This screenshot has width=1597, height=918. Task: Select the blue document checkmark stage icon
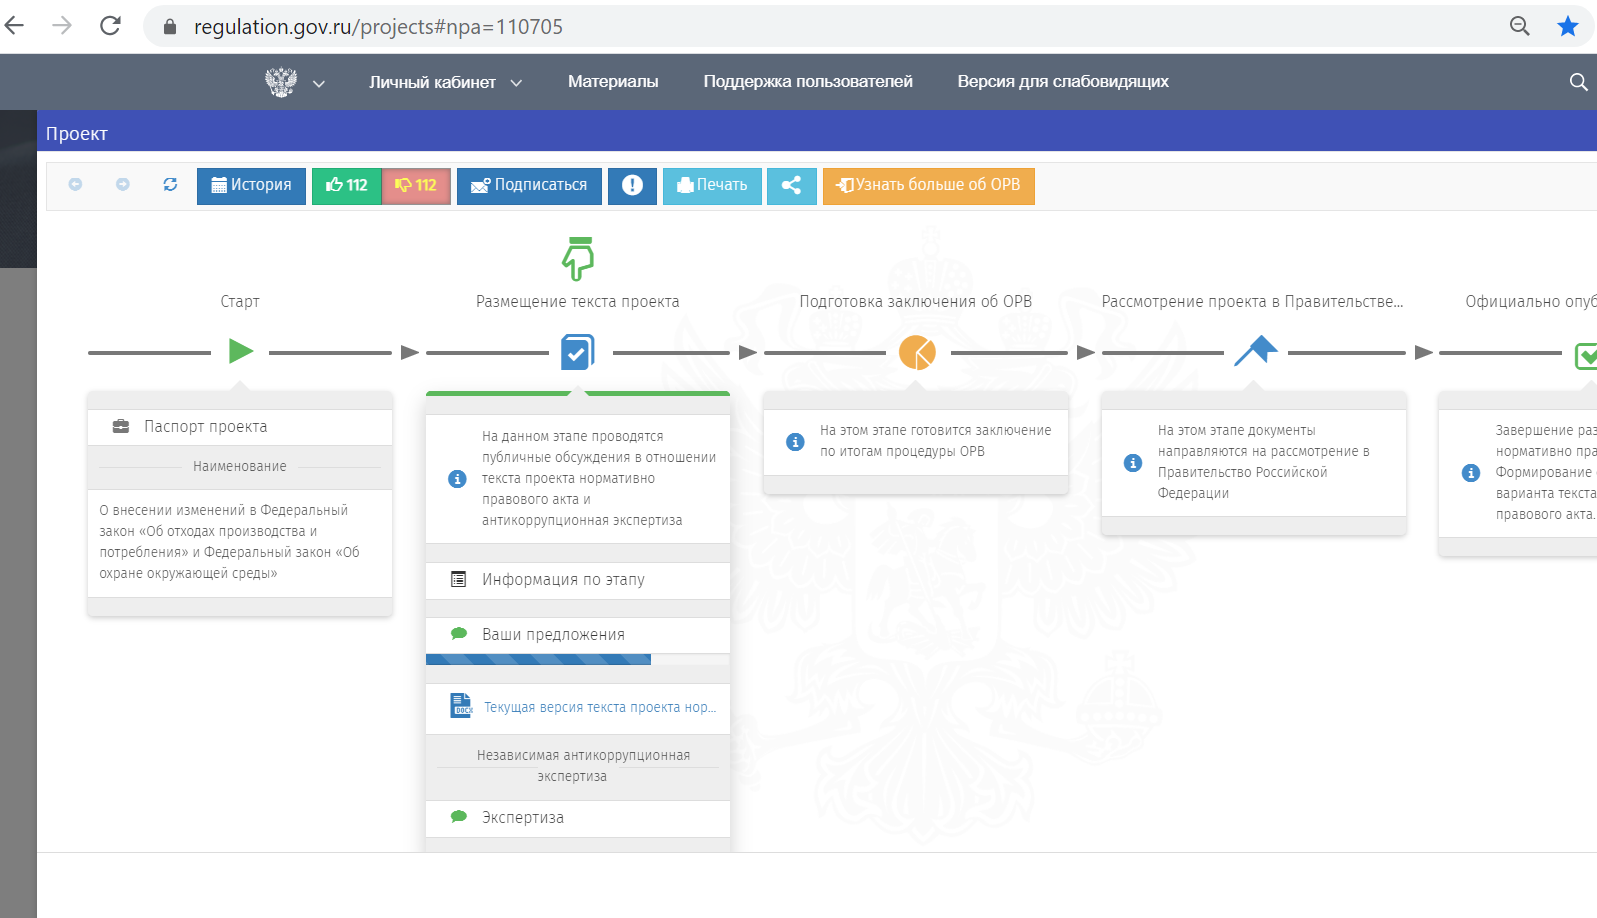tap(577, 352)
